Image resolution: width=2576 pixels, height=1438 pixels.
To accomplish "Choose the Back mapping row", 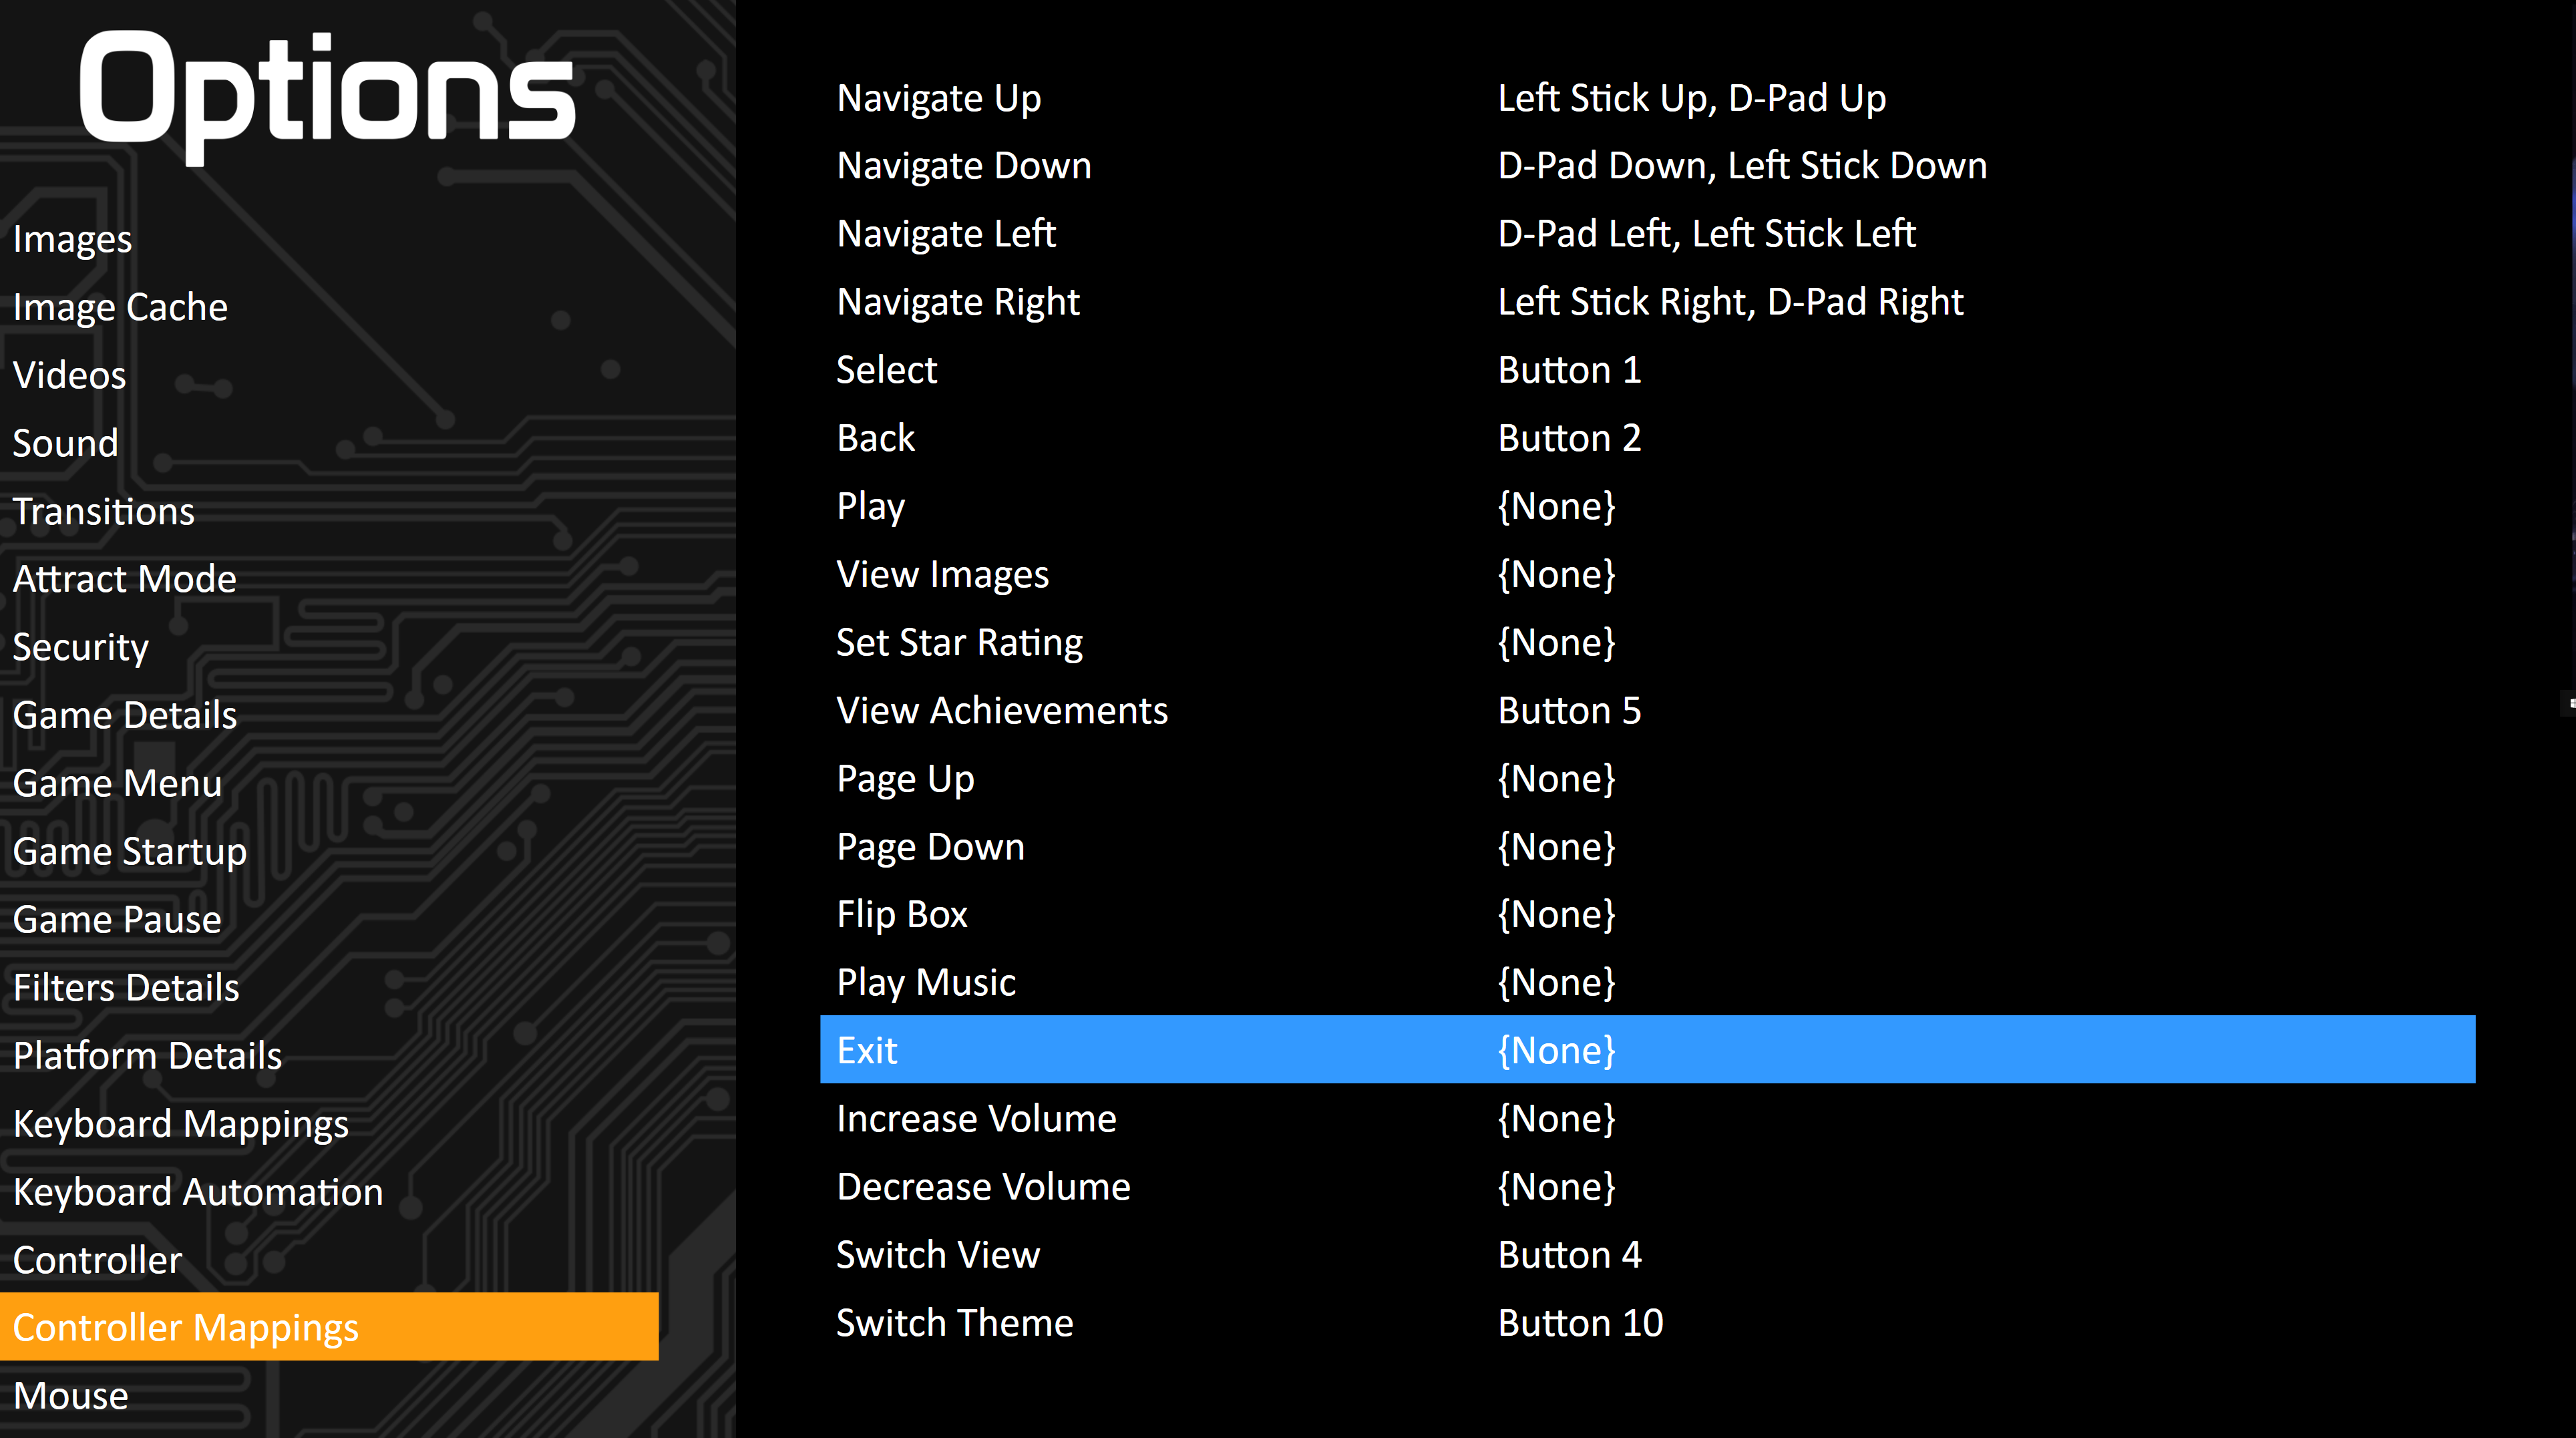I will click(x=1648, y=438).
